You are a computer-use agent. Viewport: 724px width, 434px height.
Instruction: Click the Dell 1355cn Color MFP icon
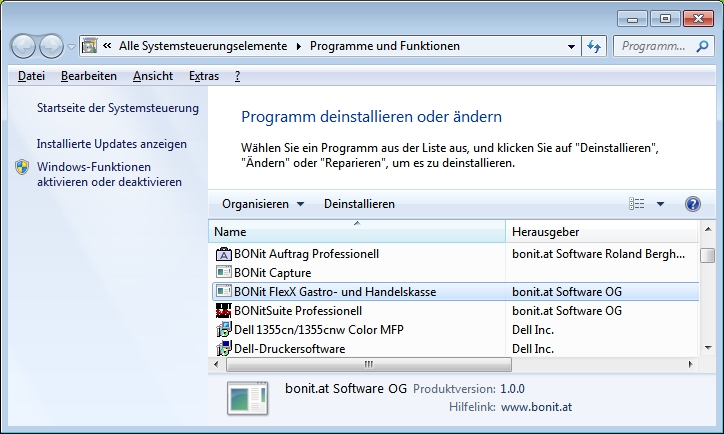[223, 330]
